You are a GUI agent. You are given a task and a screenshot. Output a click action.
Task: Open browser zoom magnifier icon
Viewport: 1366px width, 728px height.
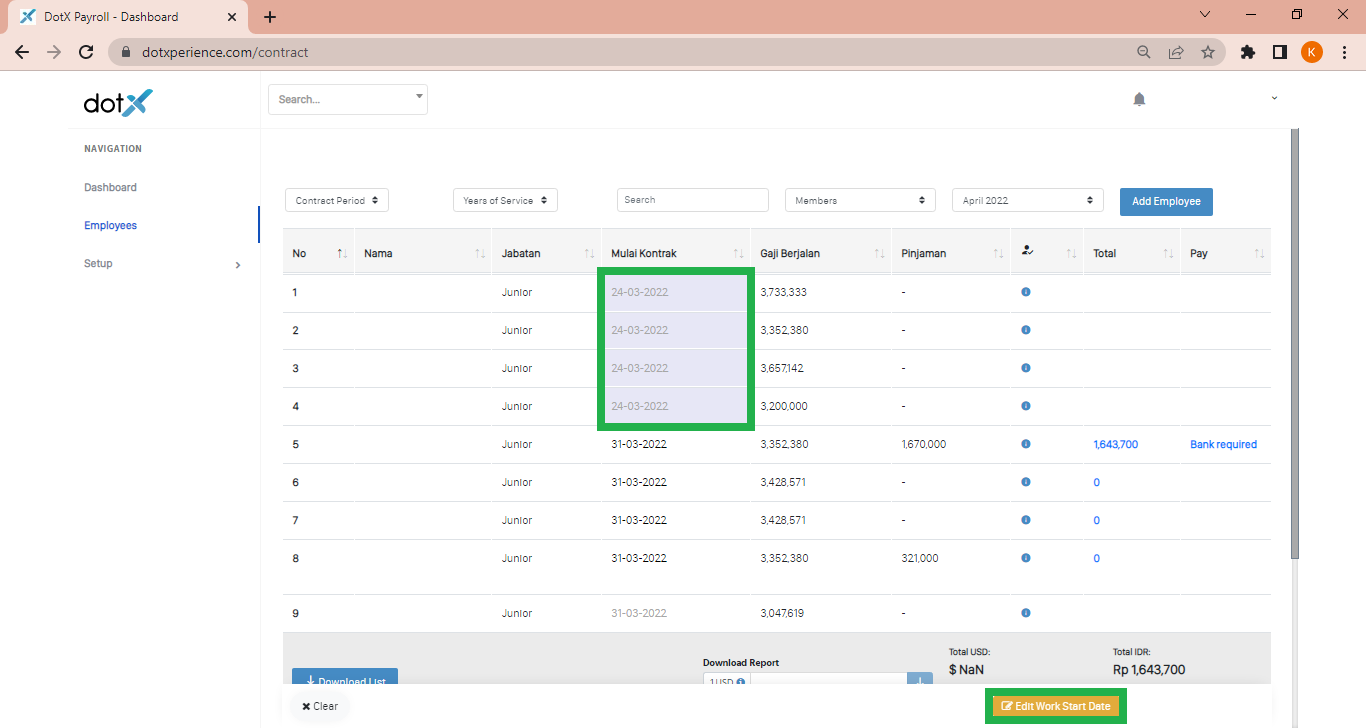pyautogui.click(x=1144, y=52)
